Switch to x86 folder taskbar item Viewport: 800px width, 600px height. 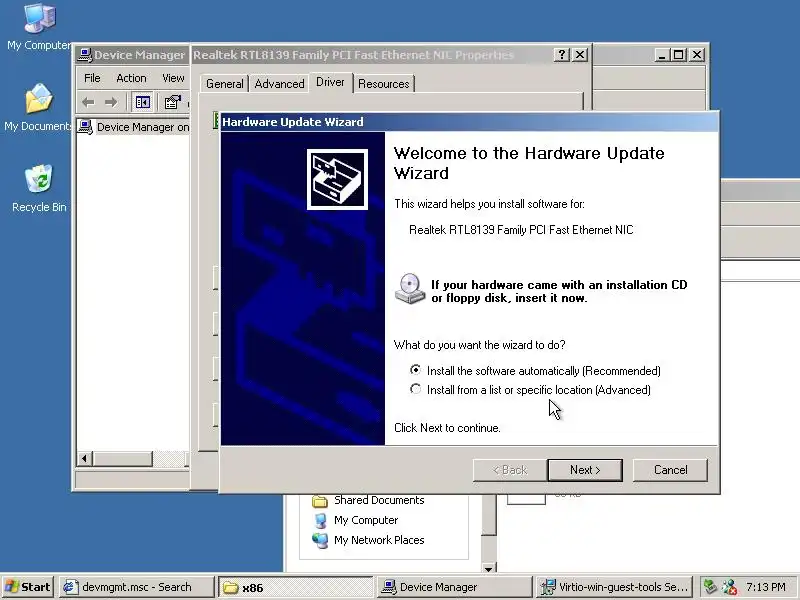296,587
